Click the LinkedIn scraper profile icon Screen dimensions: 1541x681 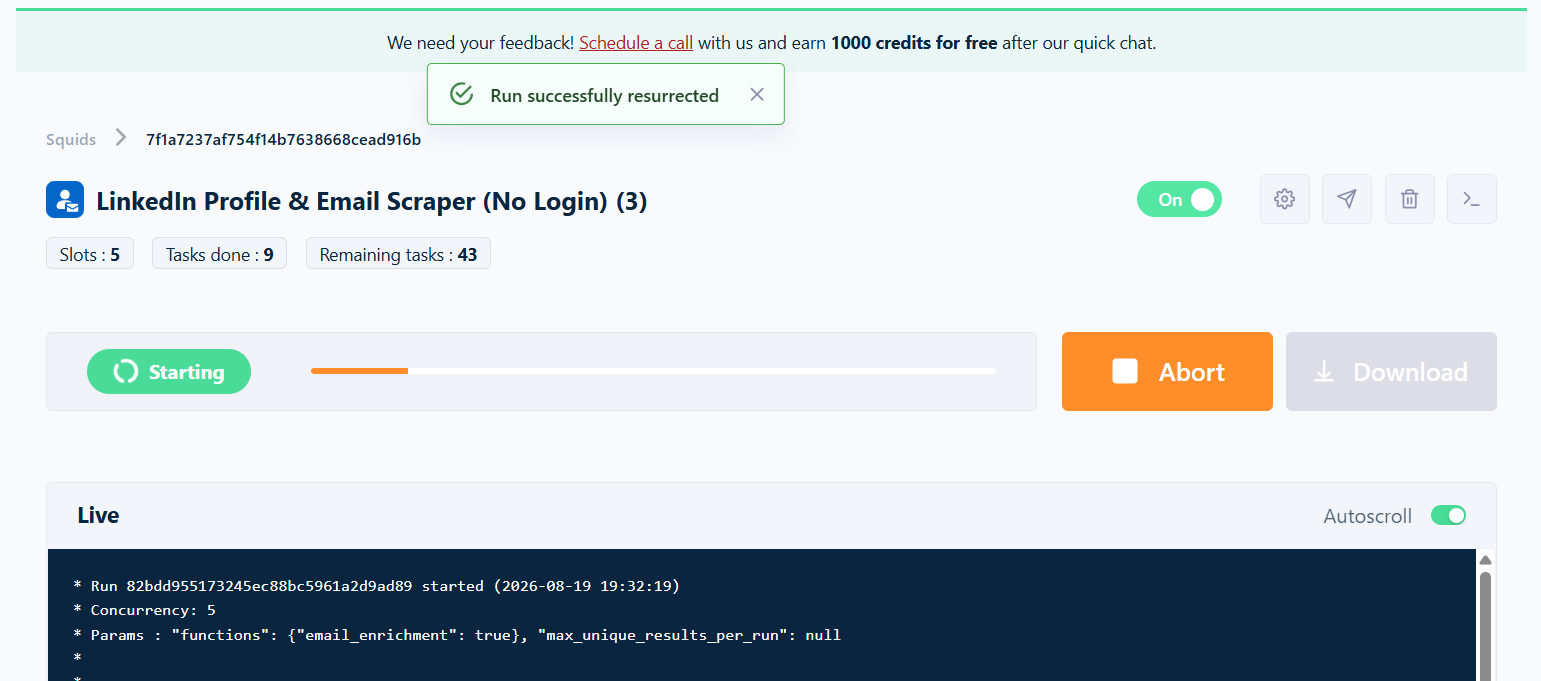tap(65, 200)
